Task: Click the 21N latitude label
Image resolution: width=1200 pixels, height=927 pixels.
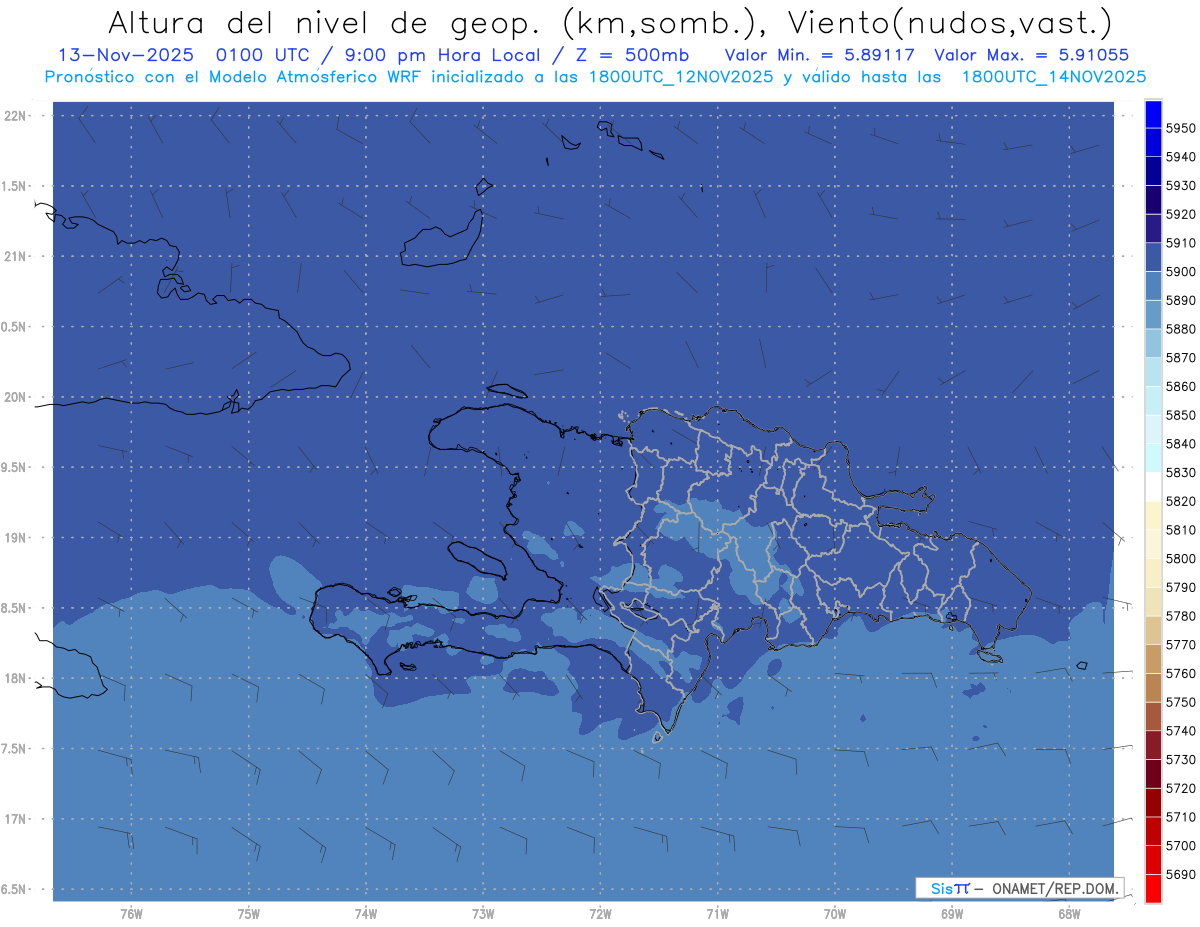Action: tap(16, 257)
